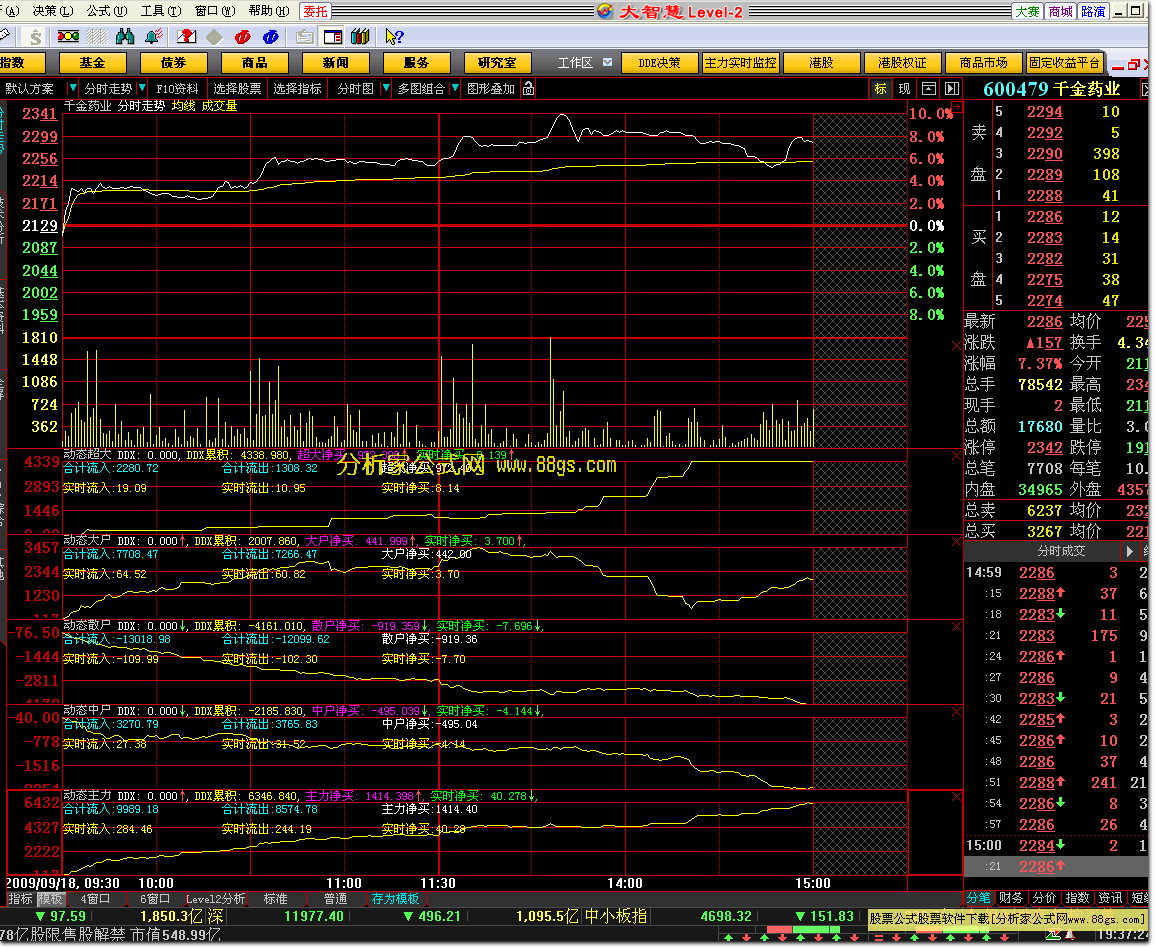This screenshot has height=948, width=1155.
Task: Open the 港股权证 tab
Action: pyautogui.click(x=902, y=63)
